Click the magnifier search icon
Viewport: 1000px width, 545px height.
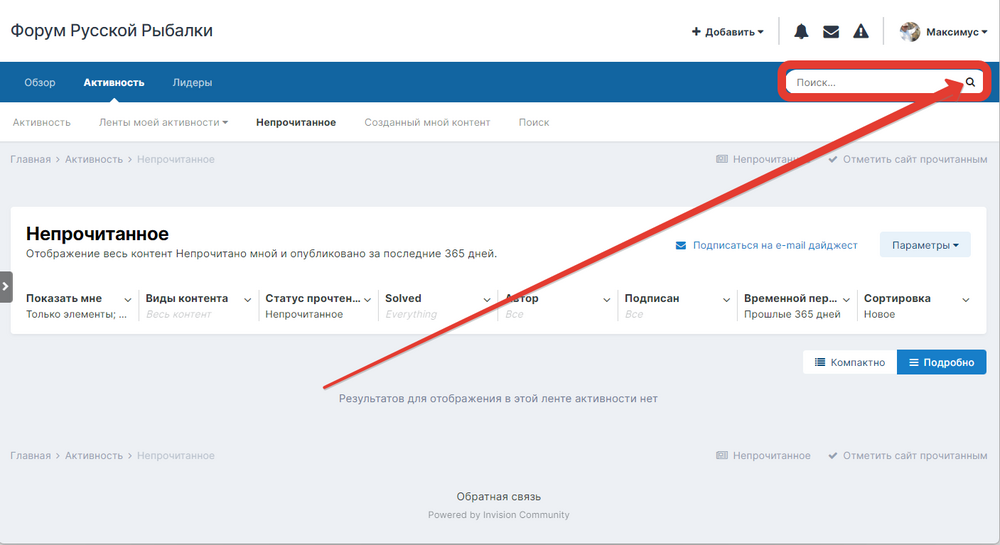click(969, 83)
